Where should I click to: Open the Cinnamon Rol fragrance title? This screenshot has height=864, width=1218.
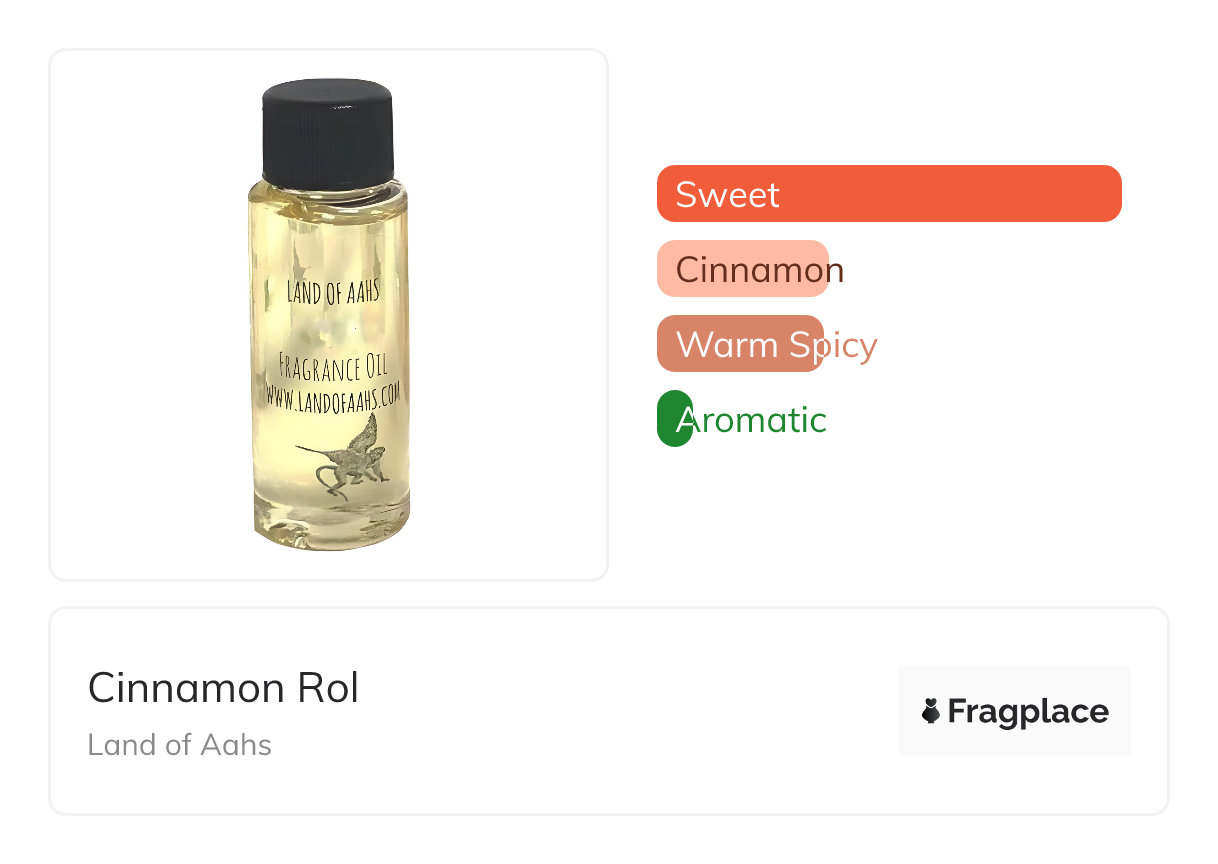point(223,688)
